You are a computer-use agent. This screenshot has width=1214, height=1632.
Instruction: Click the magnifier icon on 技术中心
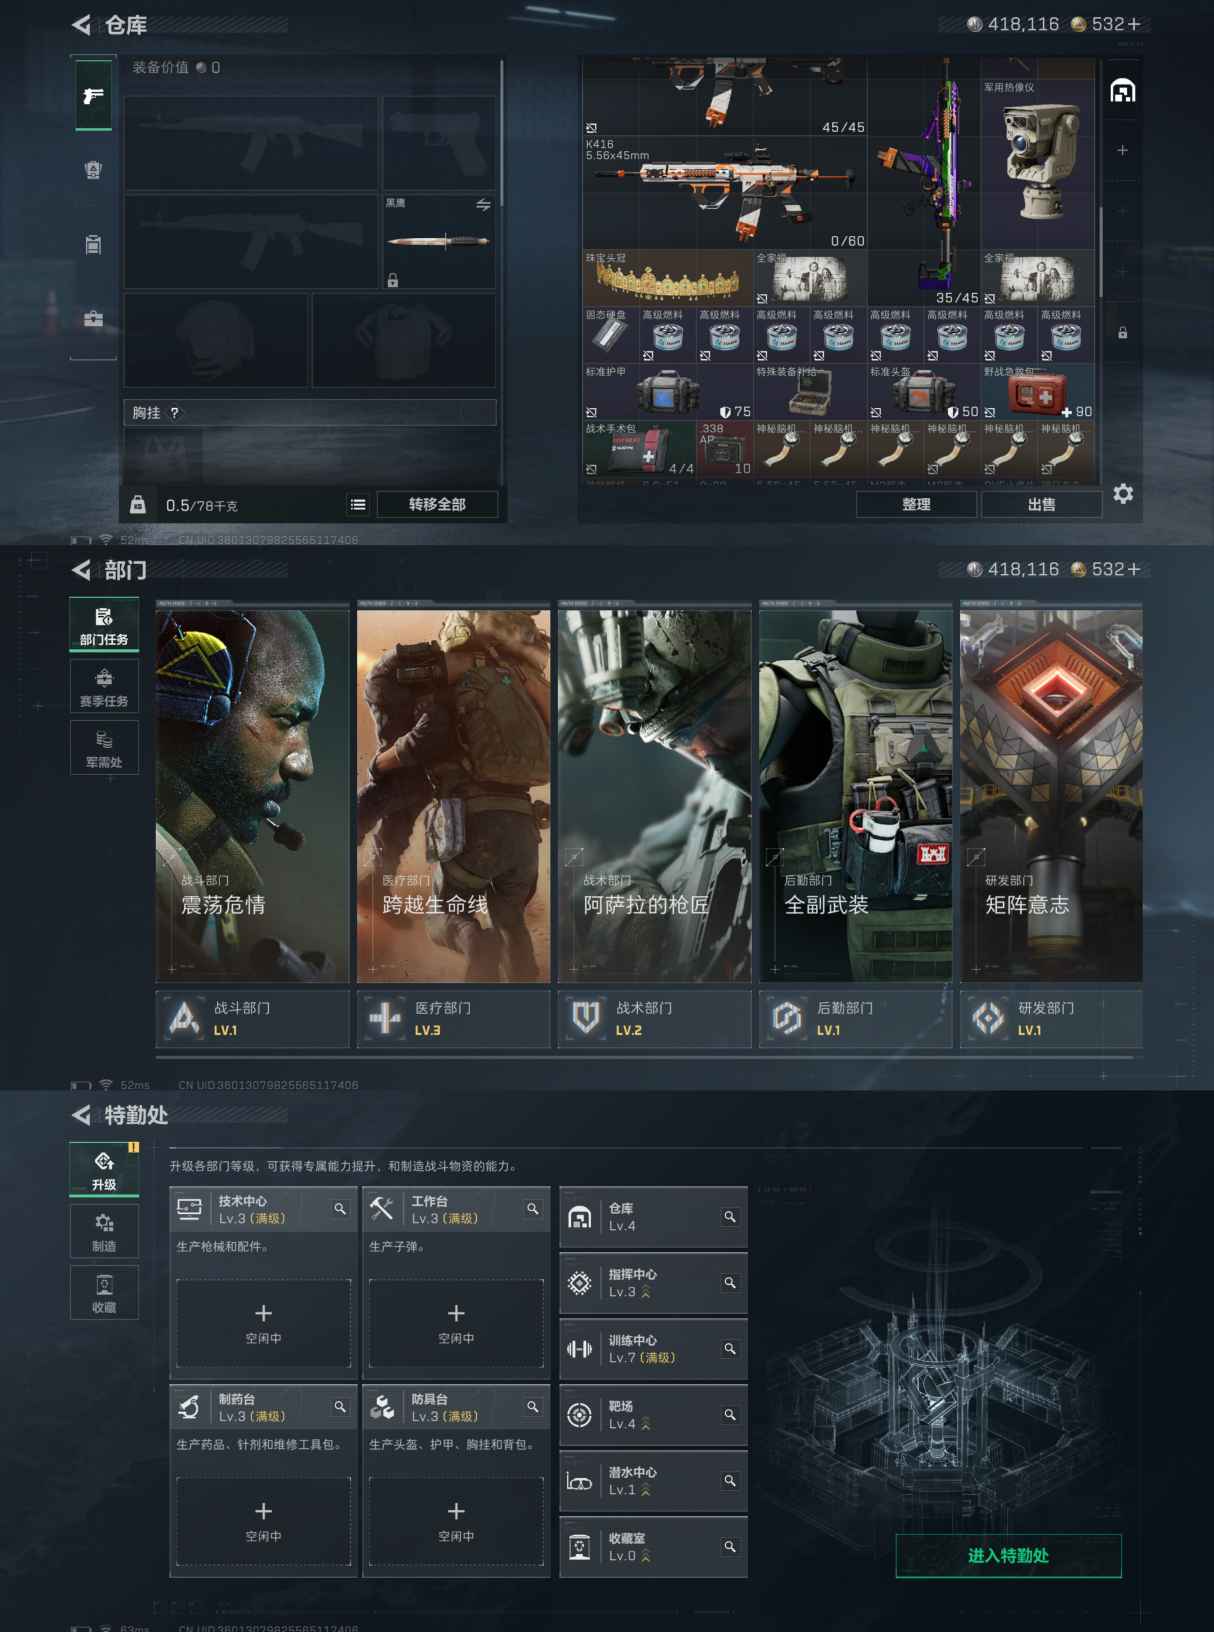(340, 1209)
